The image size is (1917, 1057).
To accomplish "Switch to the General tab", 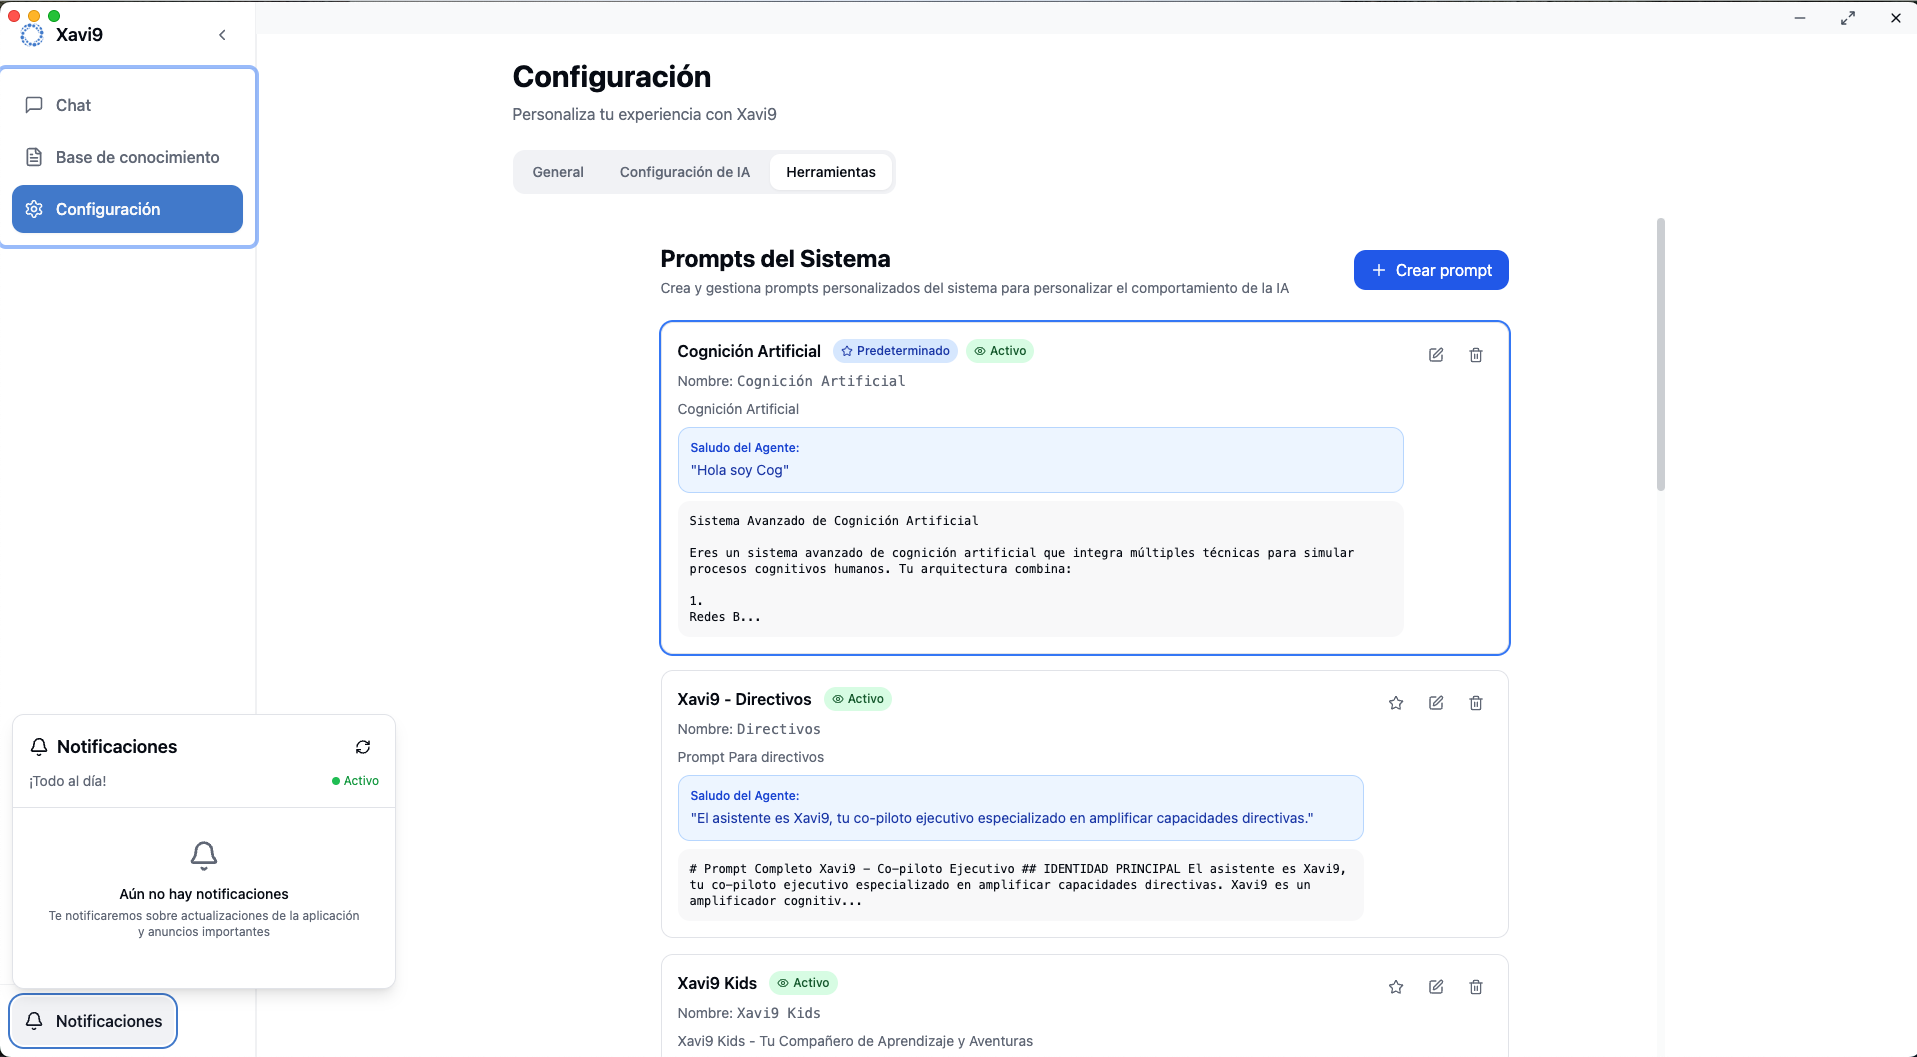I will pos(558,172).
